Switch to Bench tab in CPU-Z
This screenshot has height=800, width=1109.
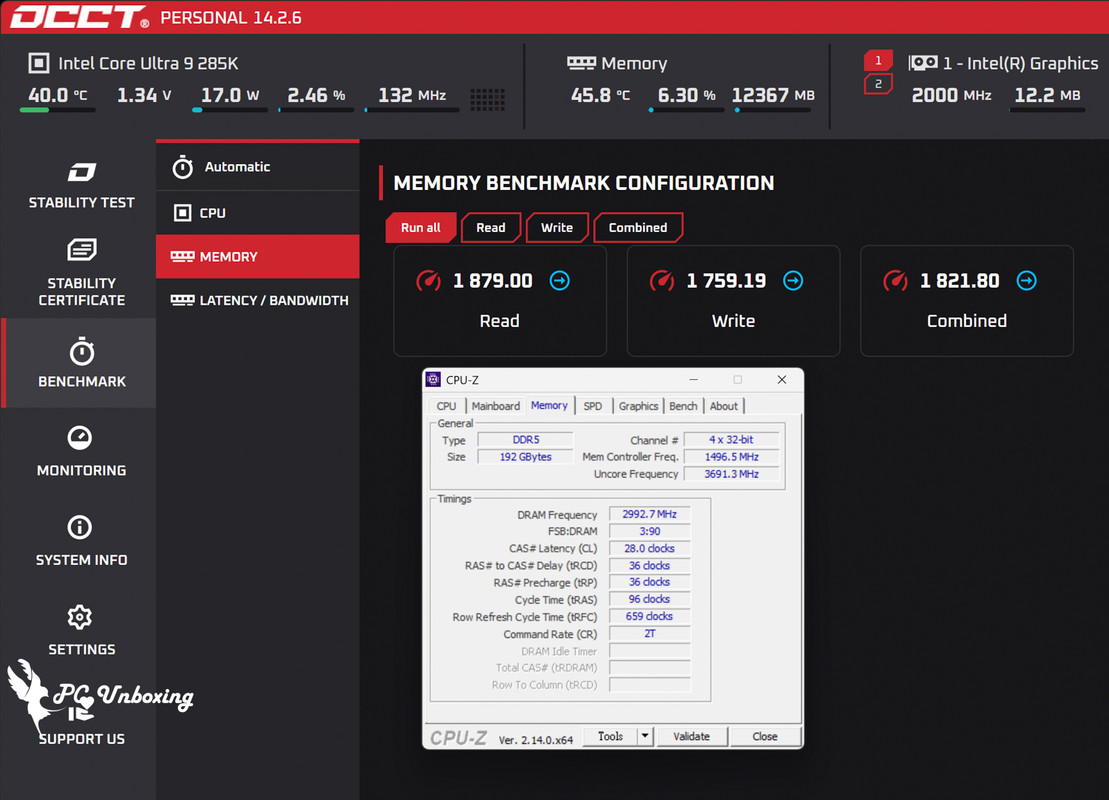click(683, 406)
